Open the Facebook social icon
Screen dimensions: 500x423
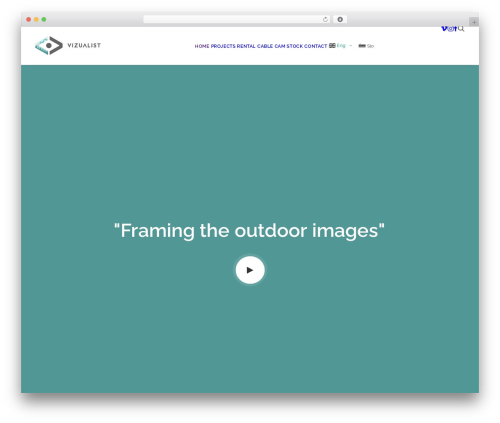pos(455,29)
